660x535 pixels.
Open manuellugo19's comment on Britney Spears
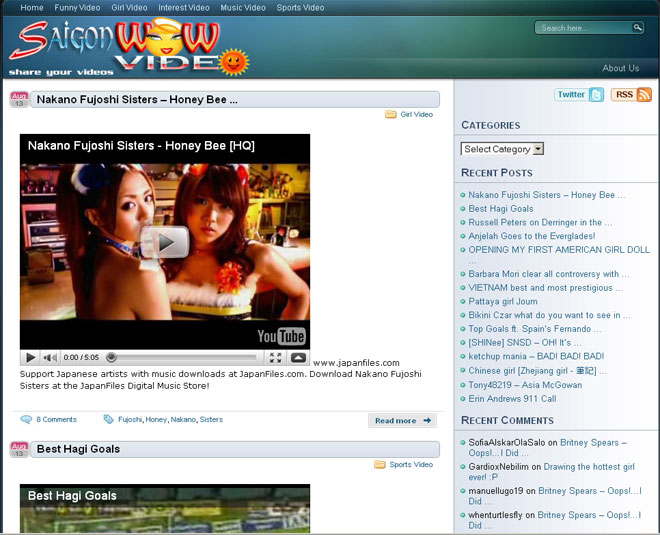click(555, 496)
